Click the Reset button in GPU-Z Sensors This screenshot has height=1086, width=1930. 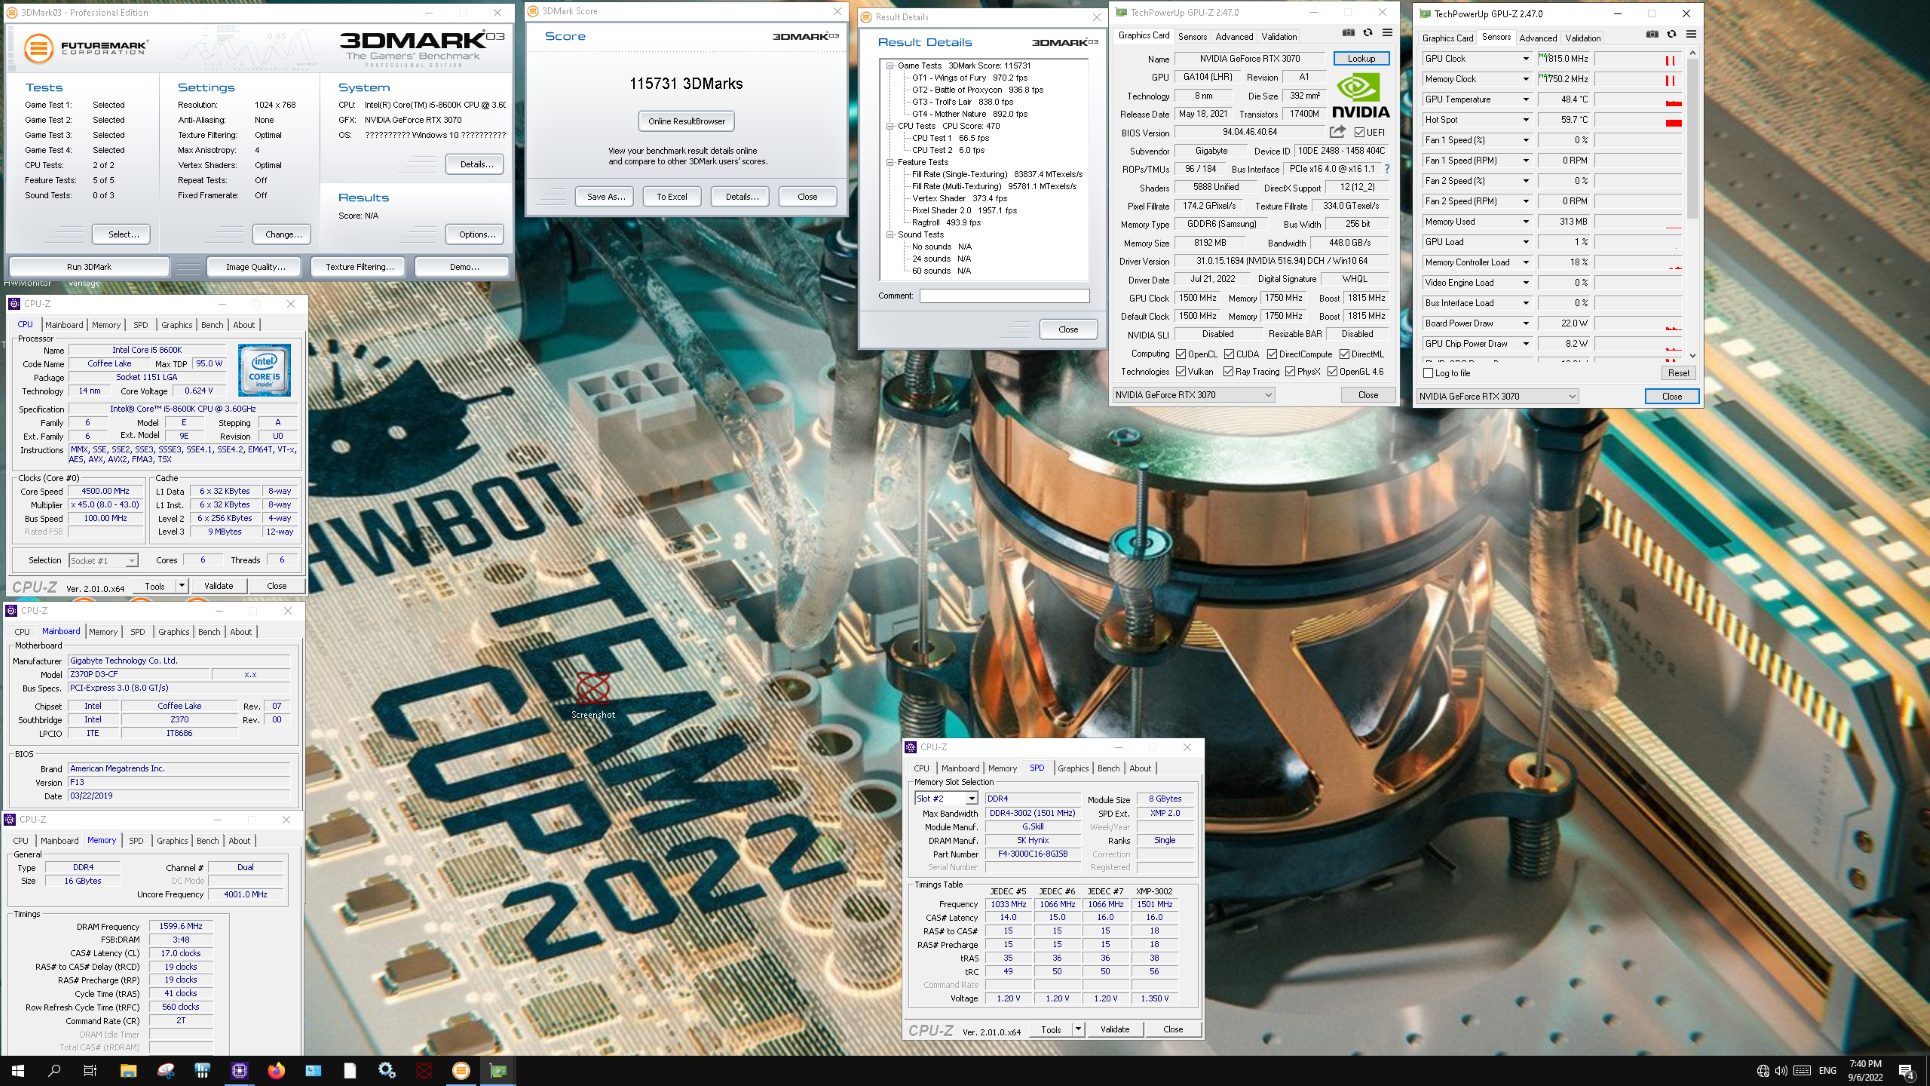[x=1678, y=373]
